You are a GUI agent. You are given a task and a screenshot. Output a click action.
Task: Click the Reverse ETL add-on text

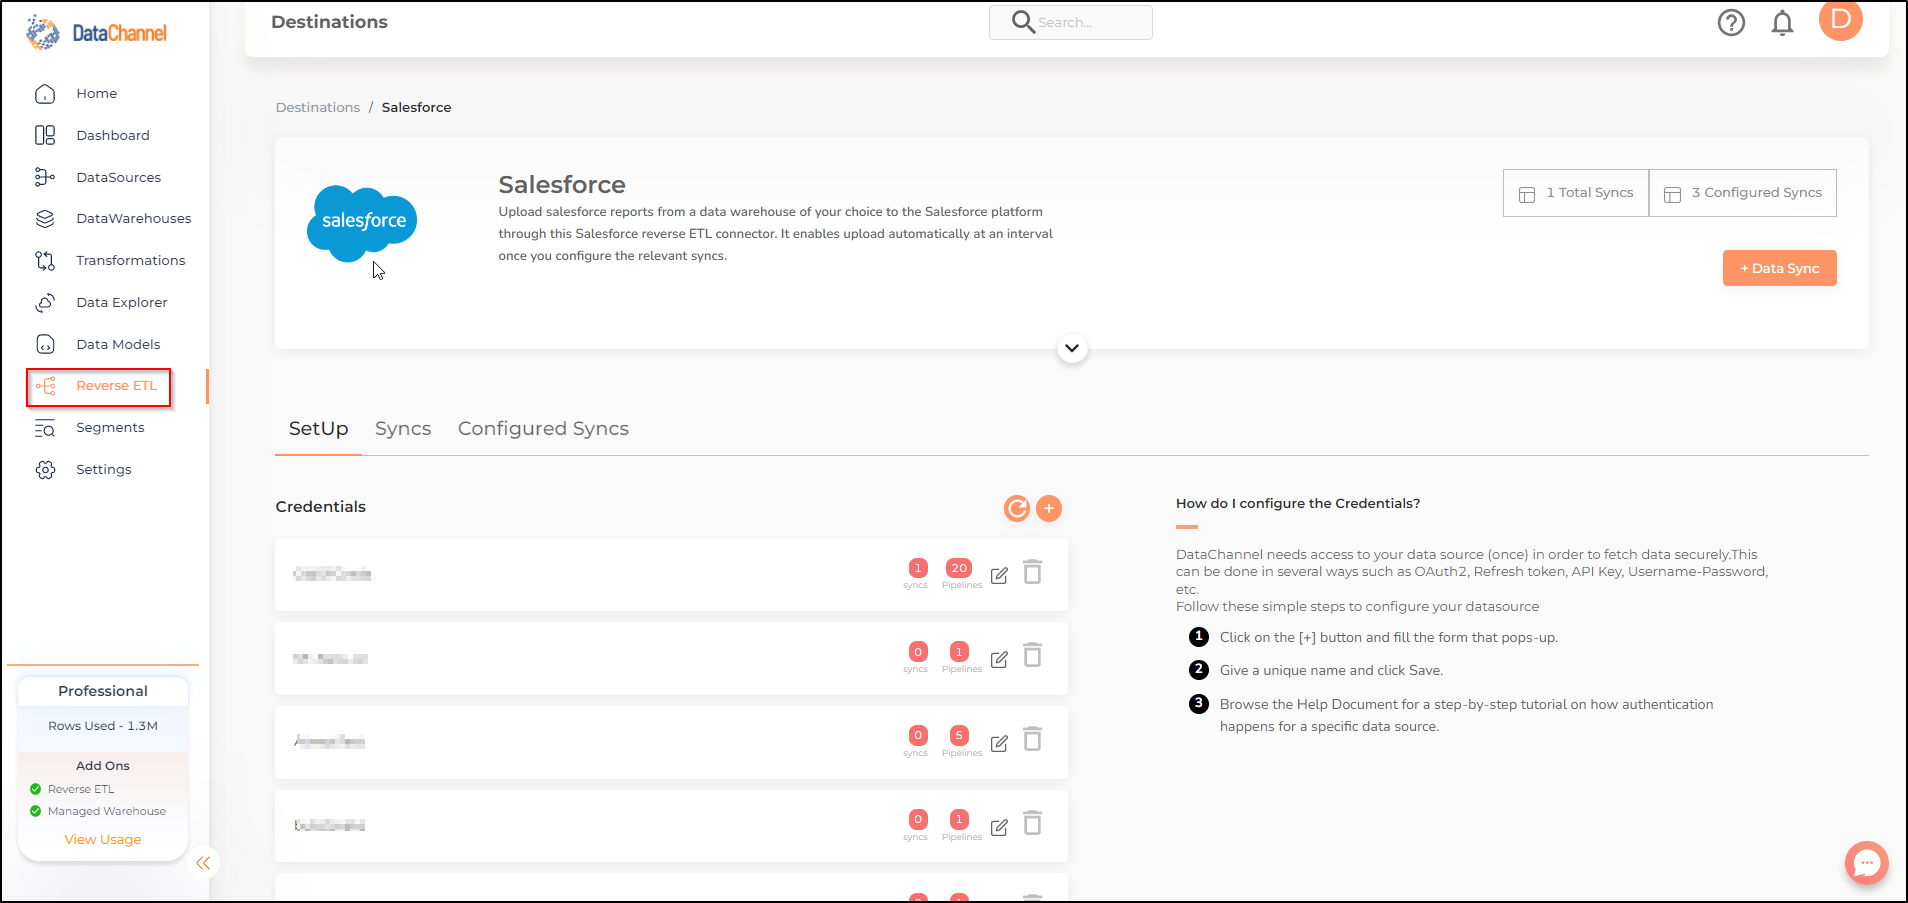pos(81,789)
